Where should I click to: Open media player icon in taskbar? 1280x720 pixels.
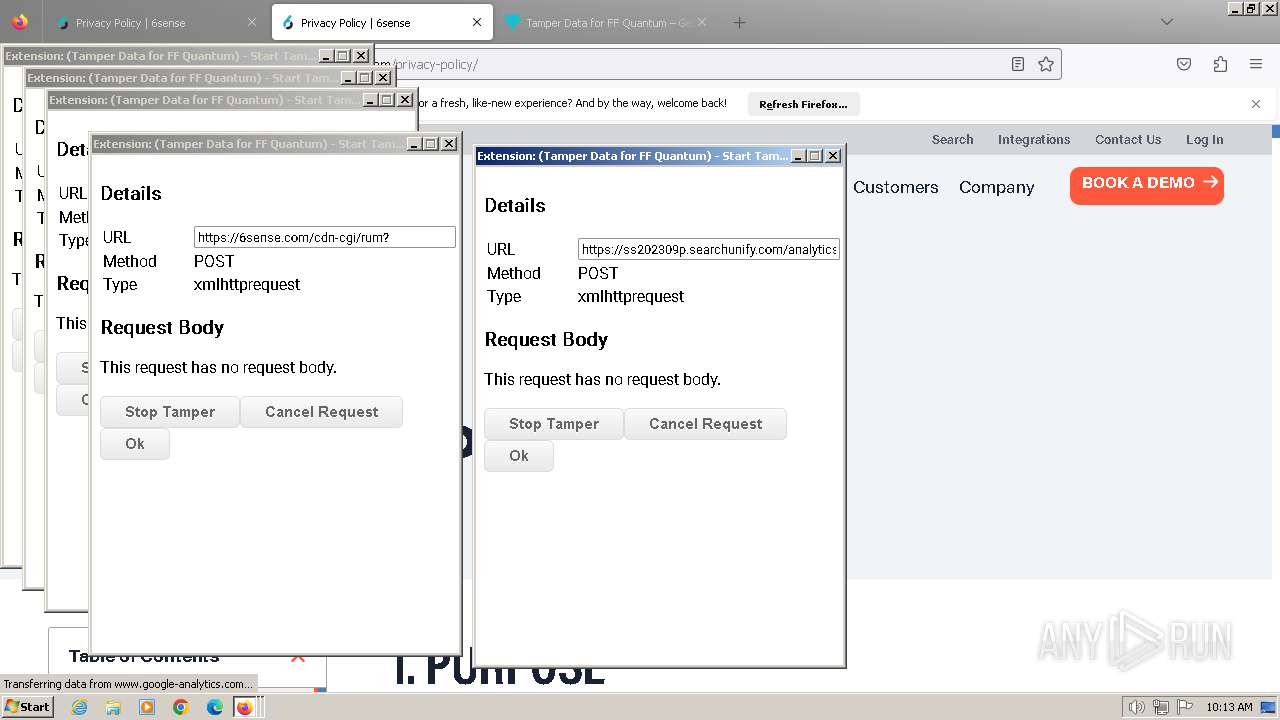tap(147, 707)
